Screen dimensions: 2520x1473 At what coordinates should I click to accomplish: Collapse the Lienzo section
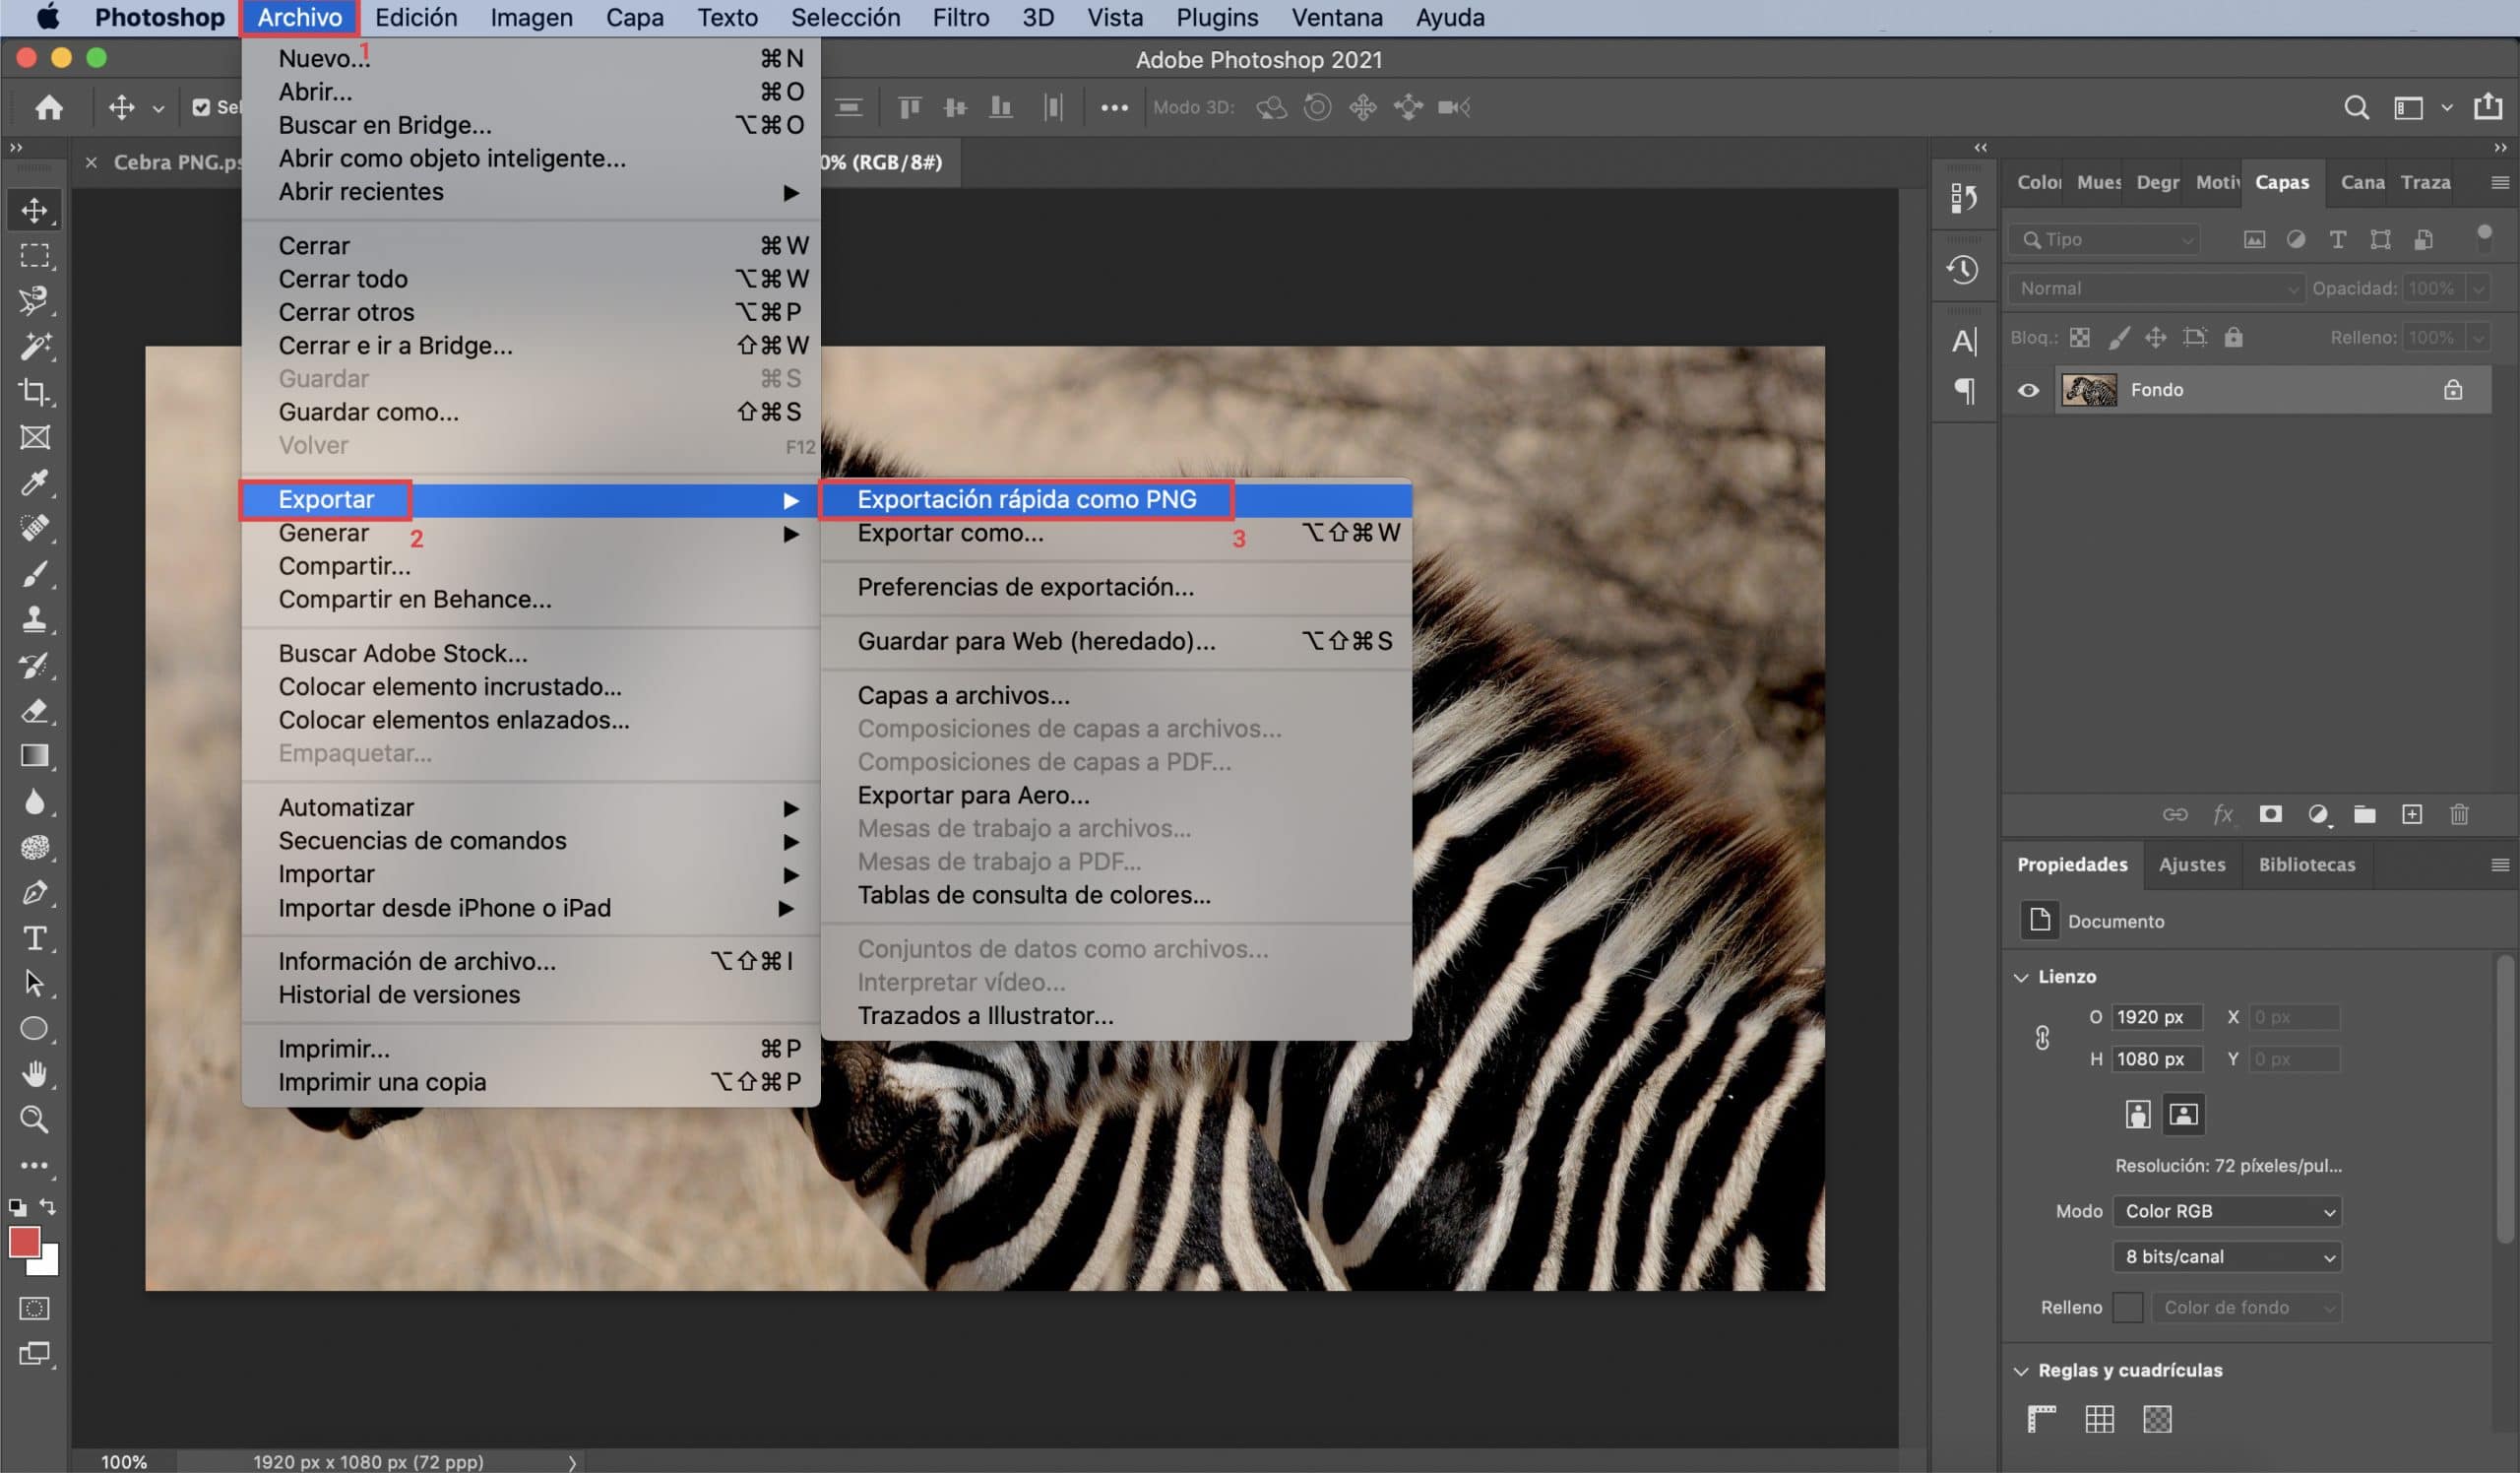[2021, 977]
